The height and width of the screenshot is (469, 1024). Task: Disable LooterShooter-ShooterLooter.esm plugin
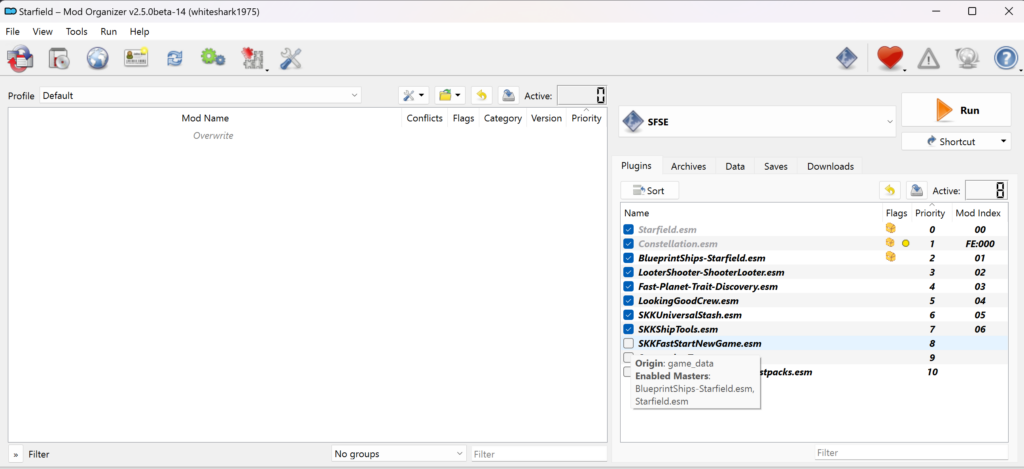(628, 272)
